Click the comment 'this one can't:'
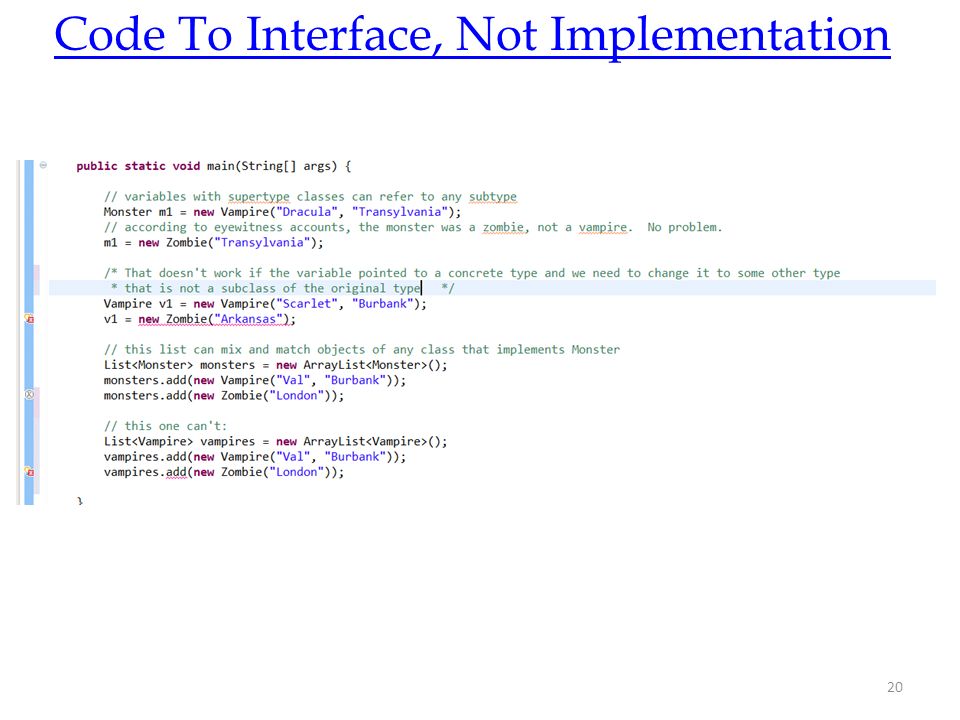960x720 pixels. [x=165, y=426]
